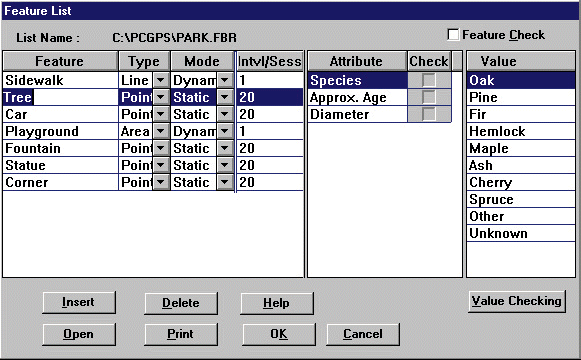Select the Fountain feature name
Viewport: 581px width, 360px height.
60,148
